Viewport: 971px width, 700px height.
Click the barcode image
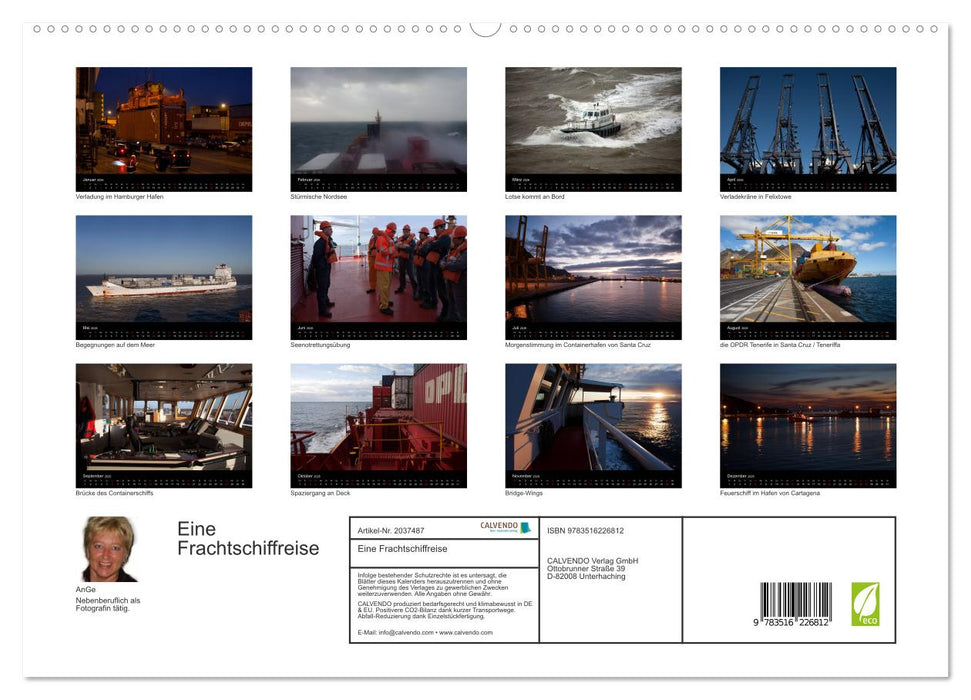point(795,603)
